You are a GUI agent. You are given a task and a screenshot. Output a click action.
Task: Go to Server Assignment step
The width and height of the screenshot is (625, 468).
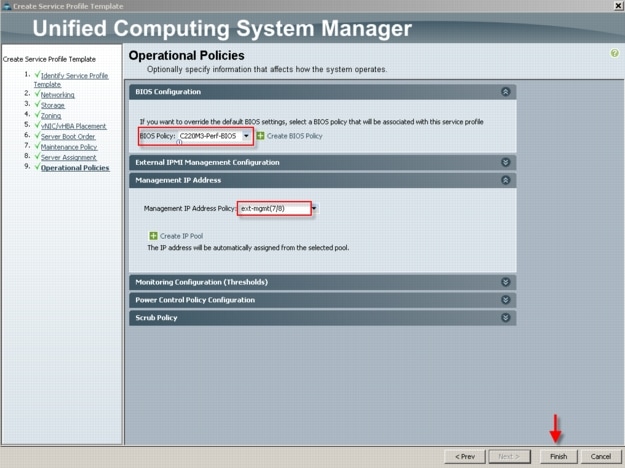69,157
